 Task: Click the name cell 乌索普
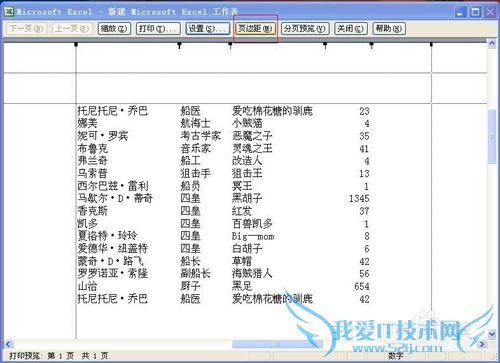93,173
